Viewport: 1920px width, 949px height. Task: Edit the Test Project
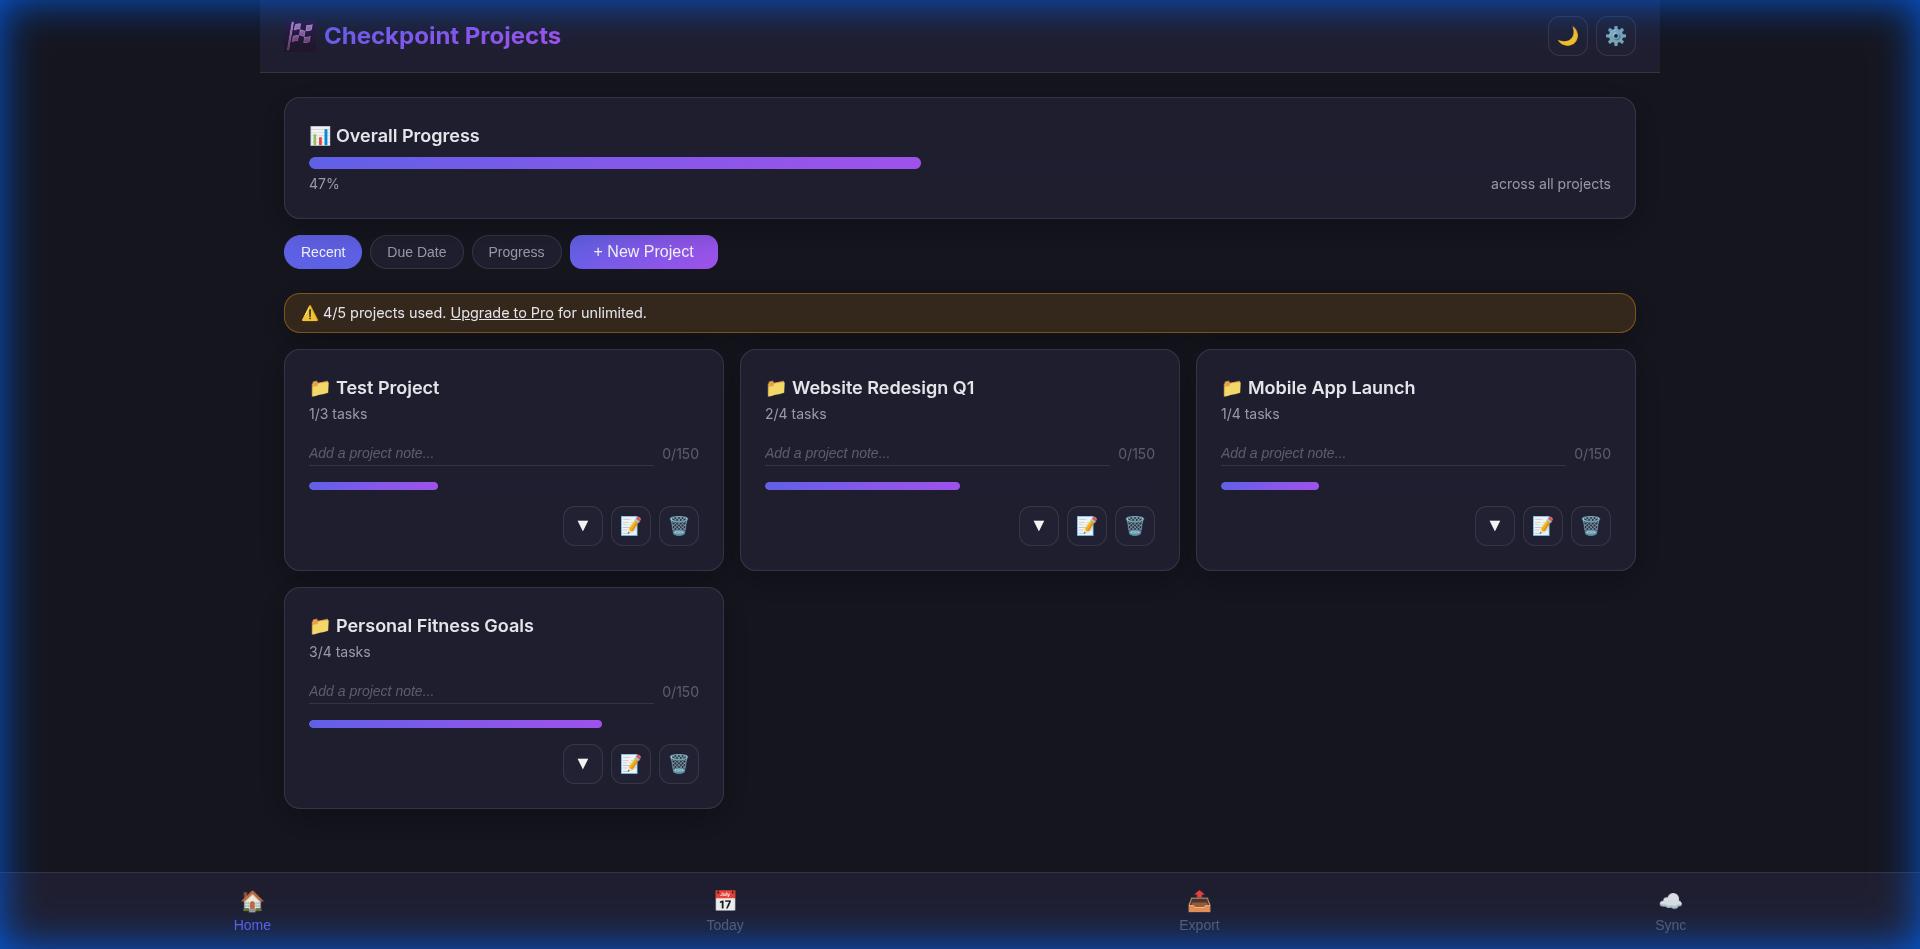(631, 526)
